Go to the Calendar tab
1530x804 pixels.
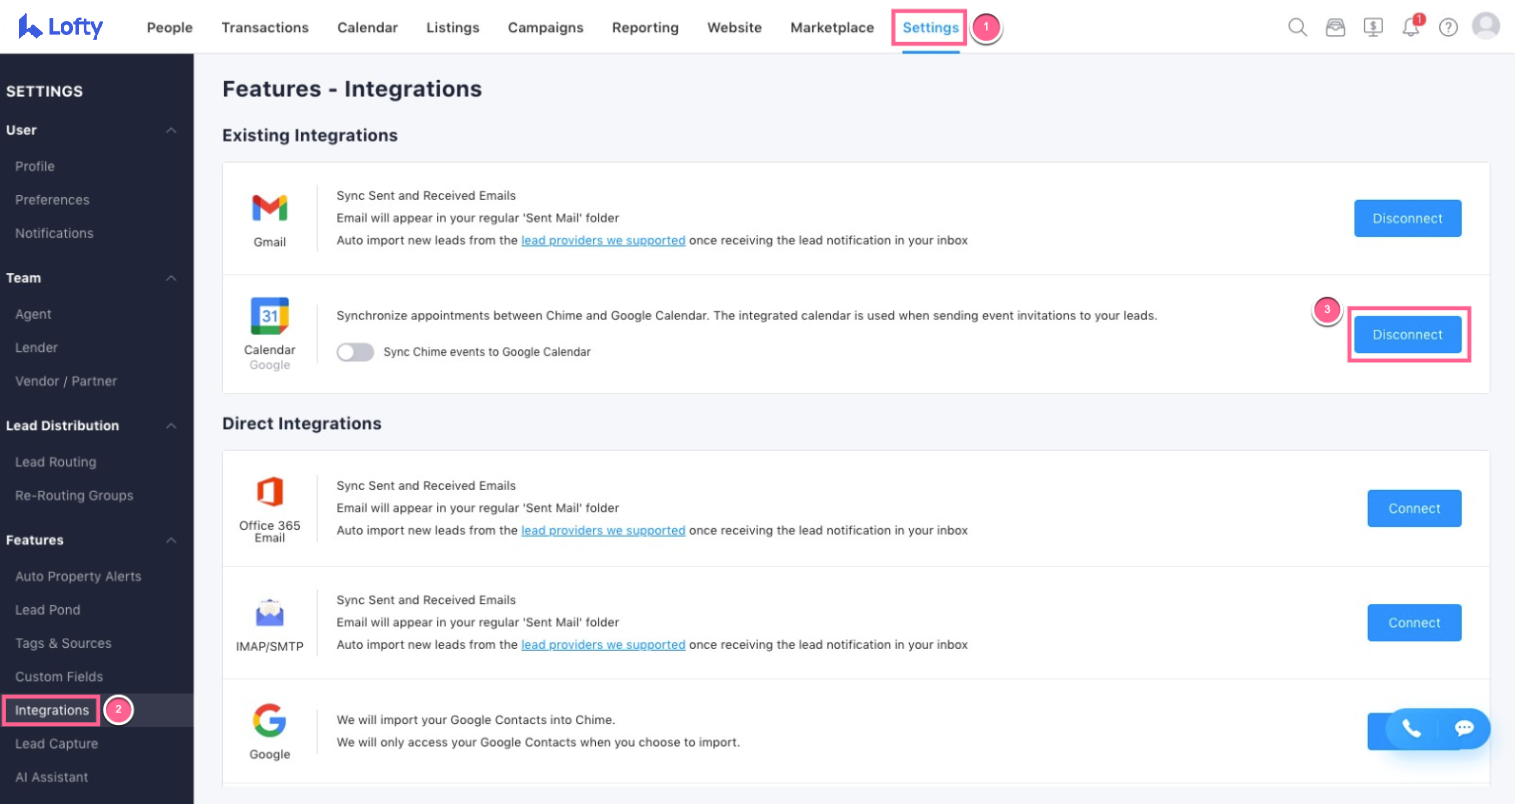[367, 27]
